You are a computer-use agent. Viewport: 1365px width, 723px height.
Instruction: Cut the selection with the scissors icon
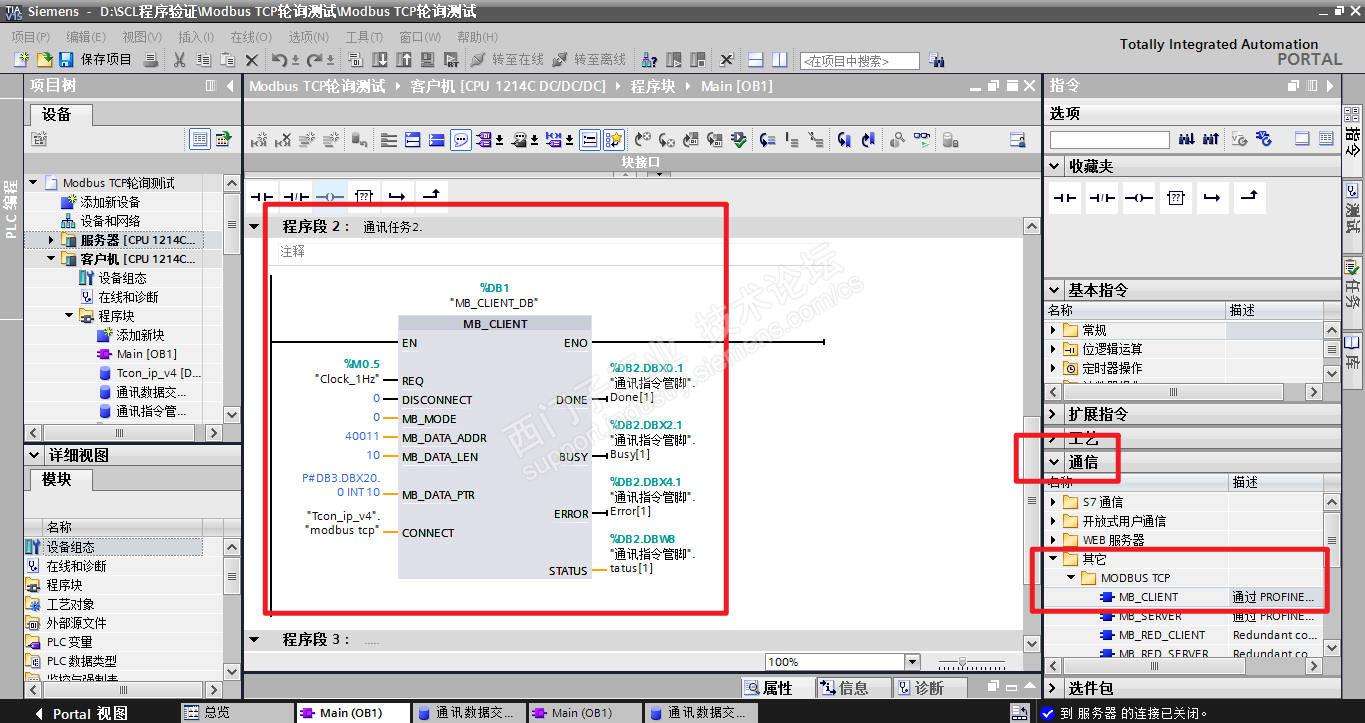[x=180, y=60]
